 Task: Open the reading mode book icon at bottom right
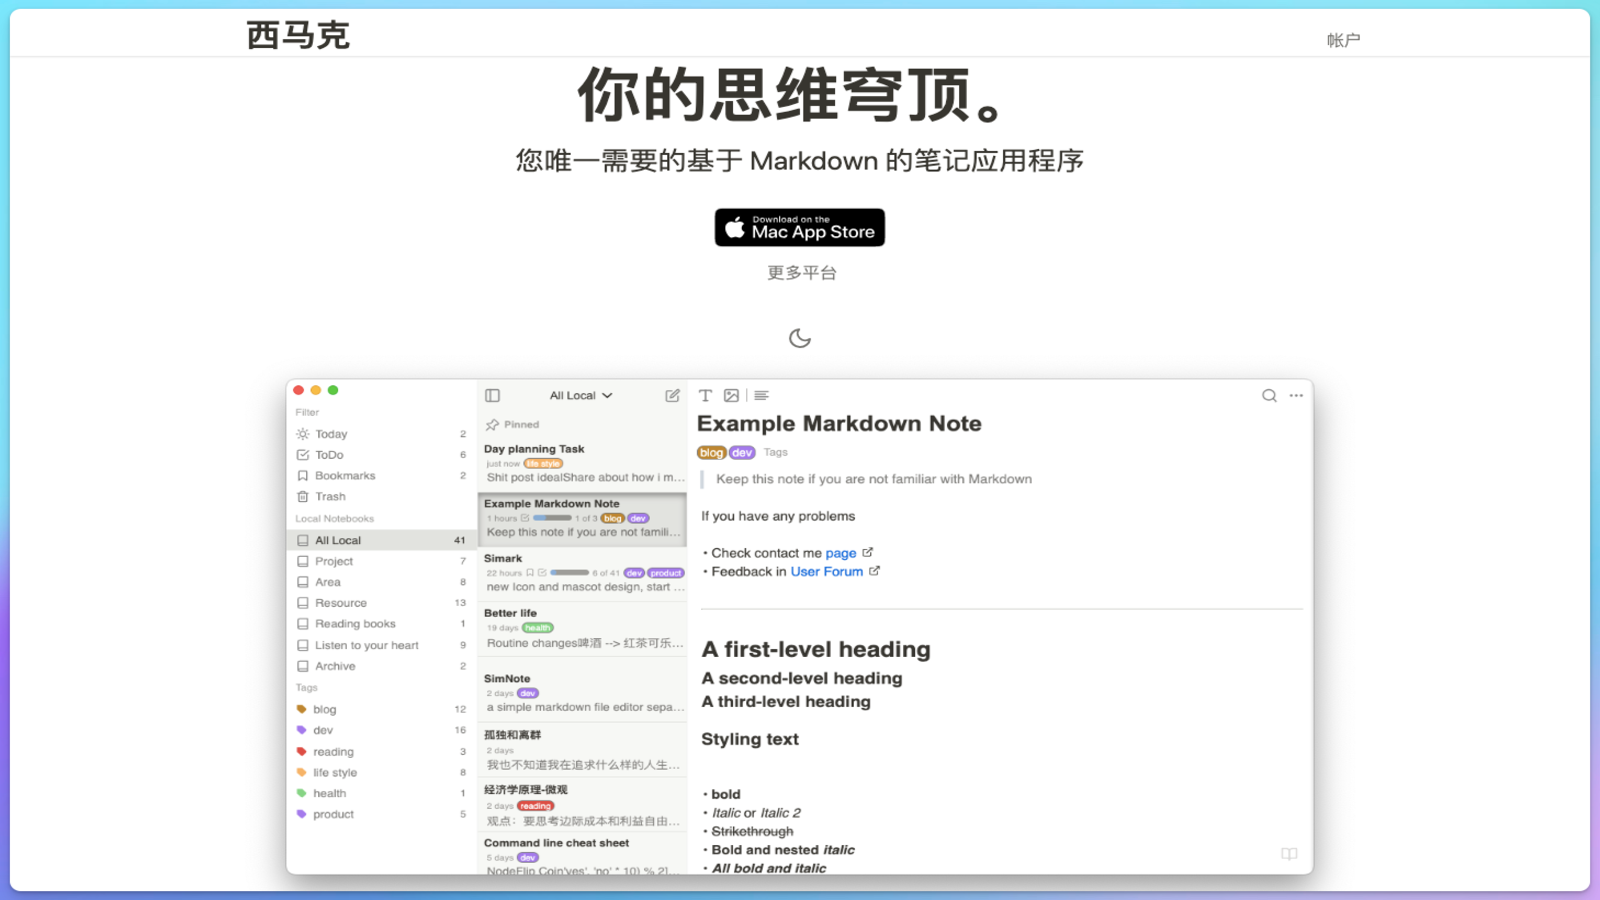pos(1288,853)
